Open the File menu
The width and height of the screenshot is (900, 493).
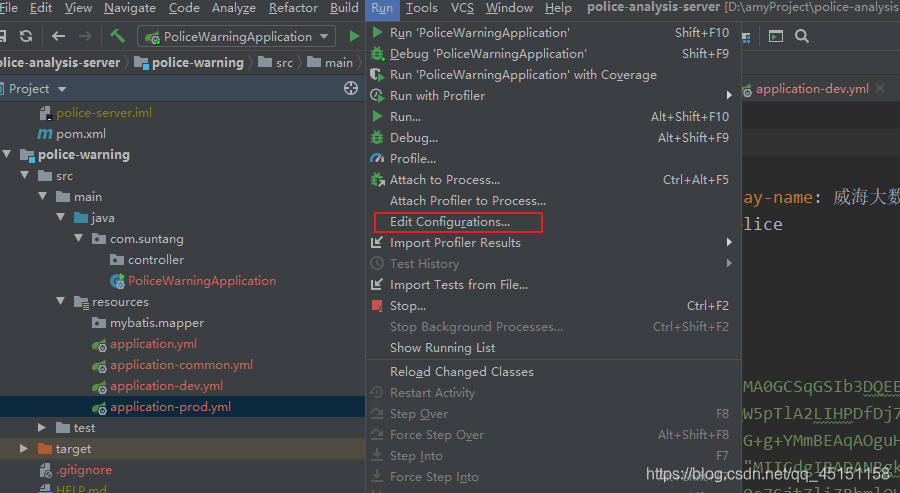coord(8,8)
